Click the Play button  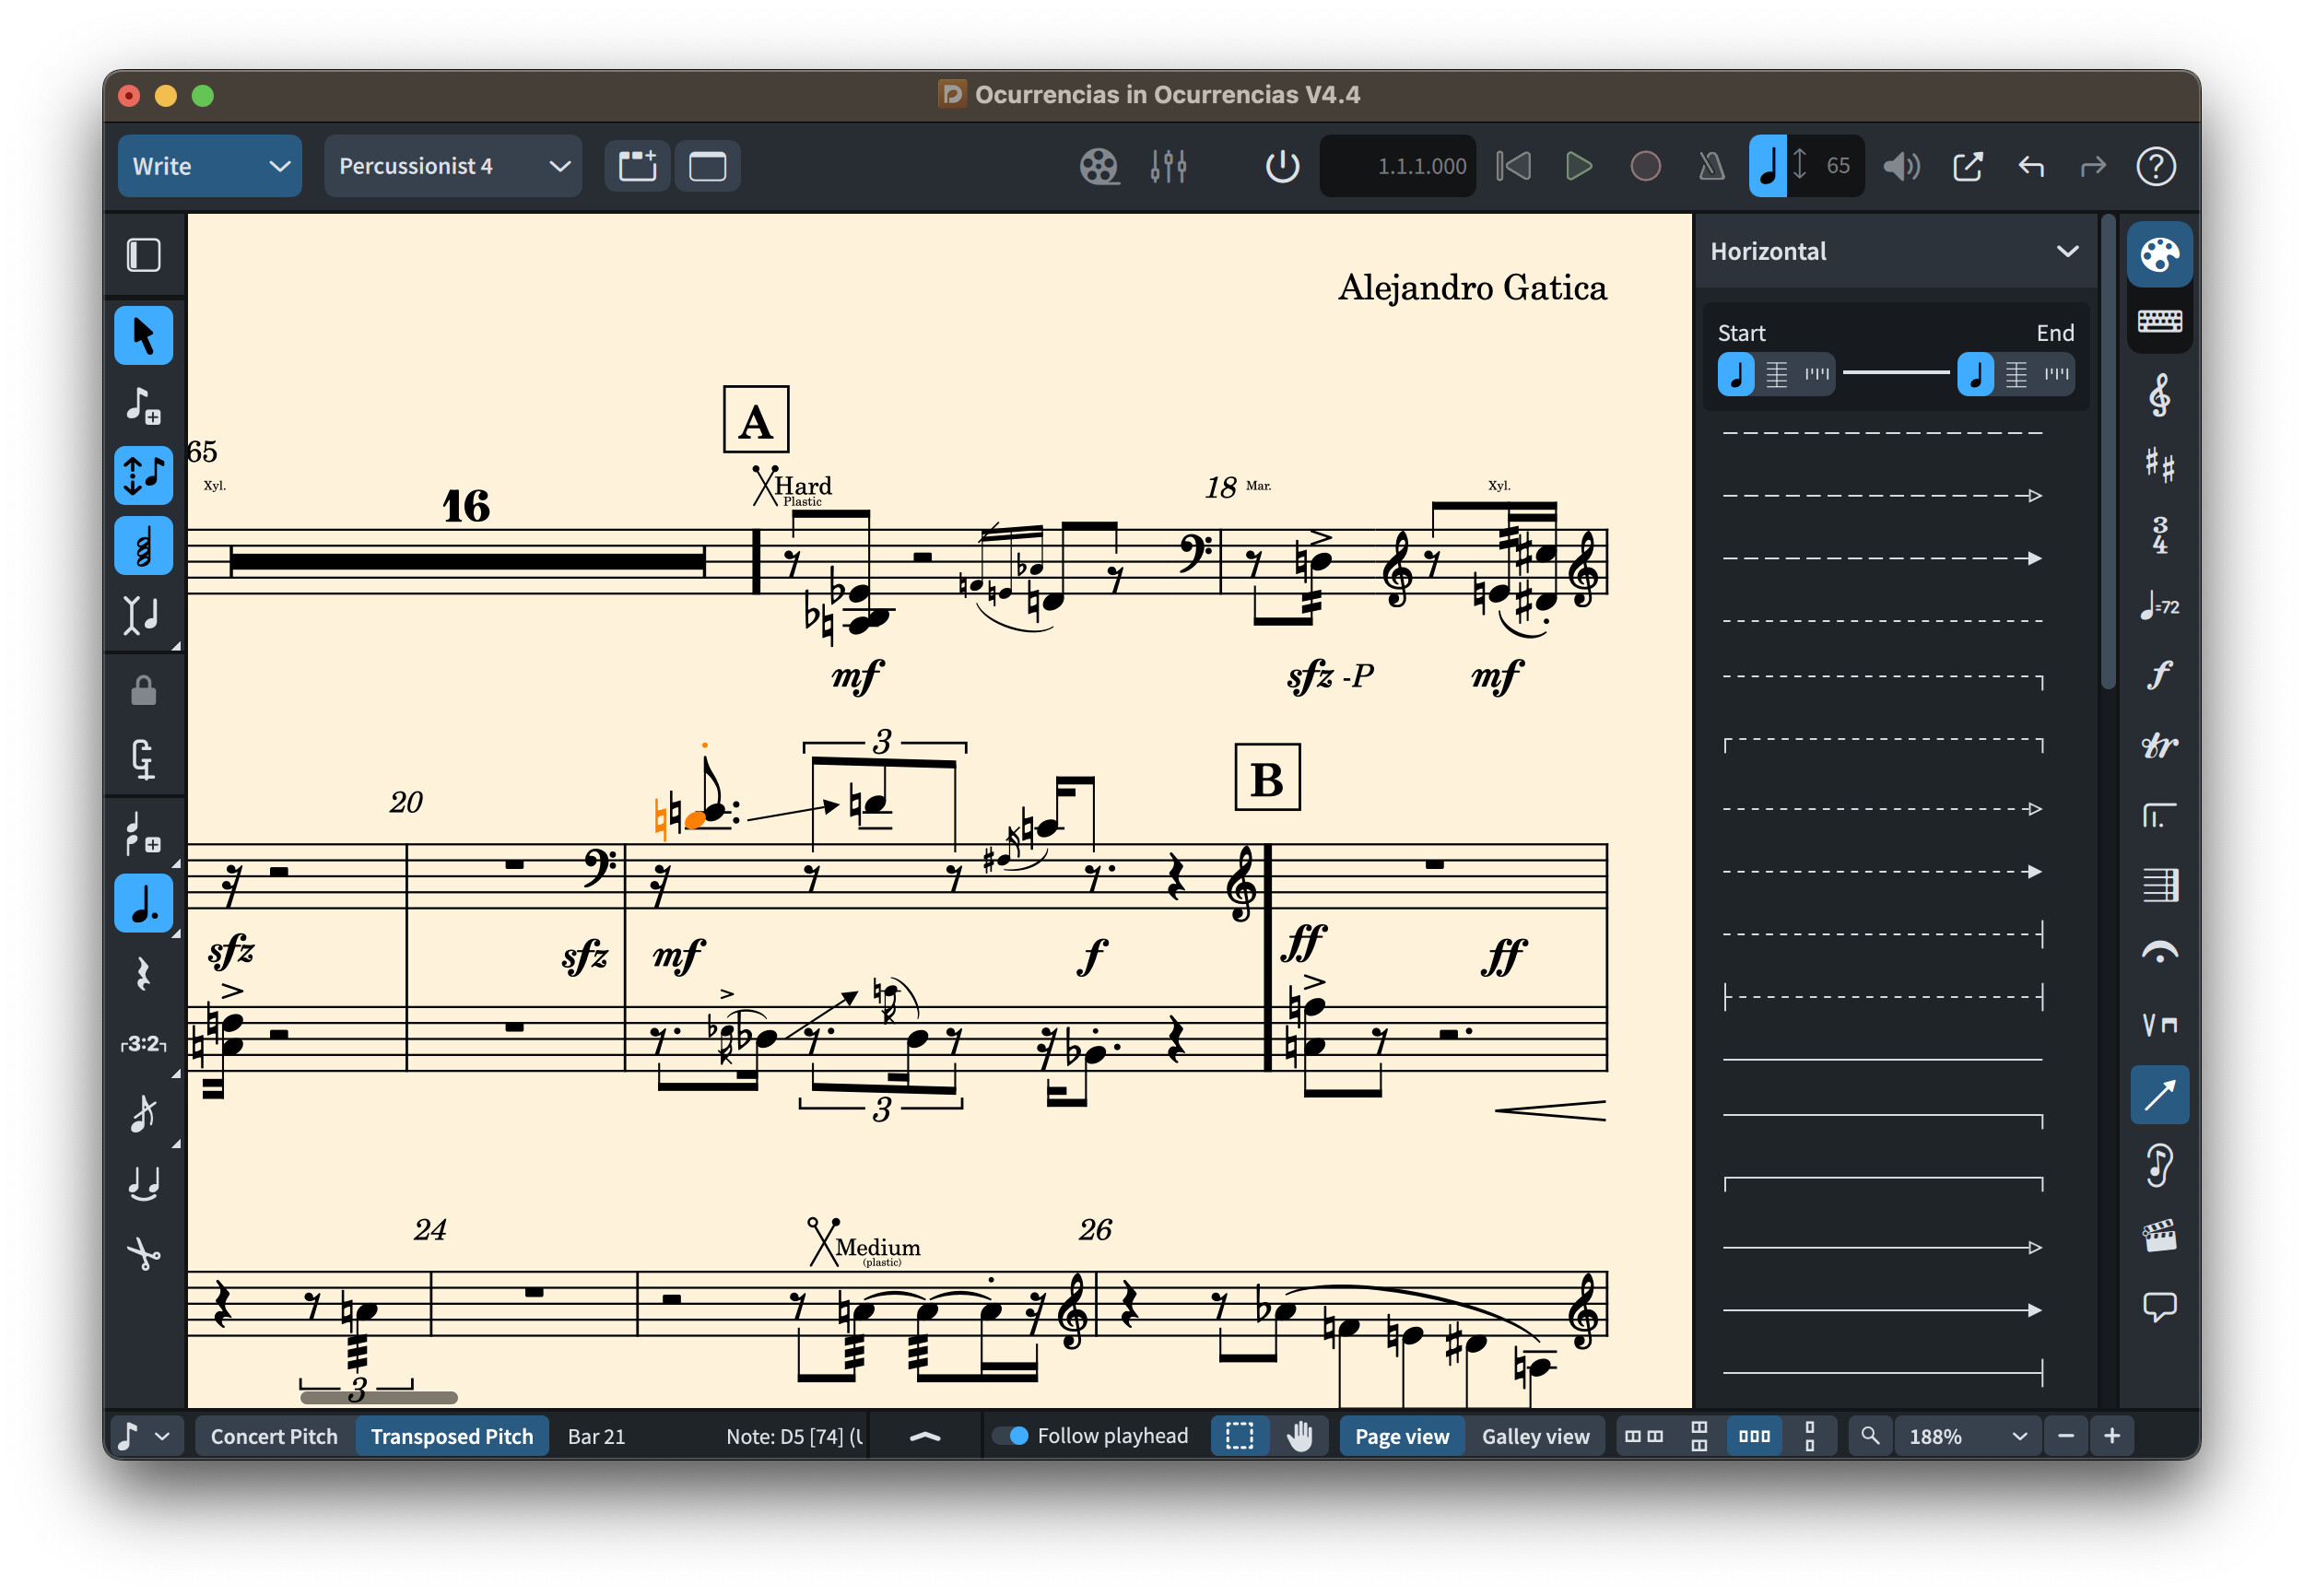point(1578,166)
